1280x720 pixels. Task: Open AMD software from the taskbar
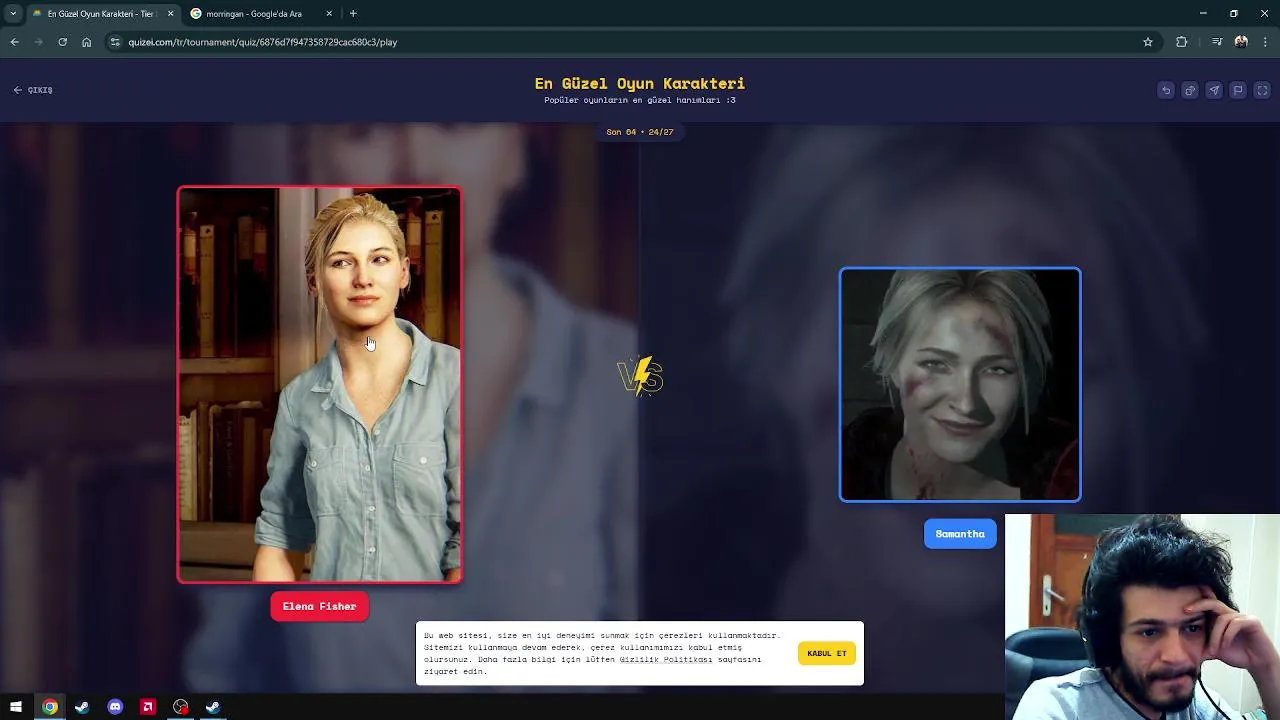tap(147, 707)
